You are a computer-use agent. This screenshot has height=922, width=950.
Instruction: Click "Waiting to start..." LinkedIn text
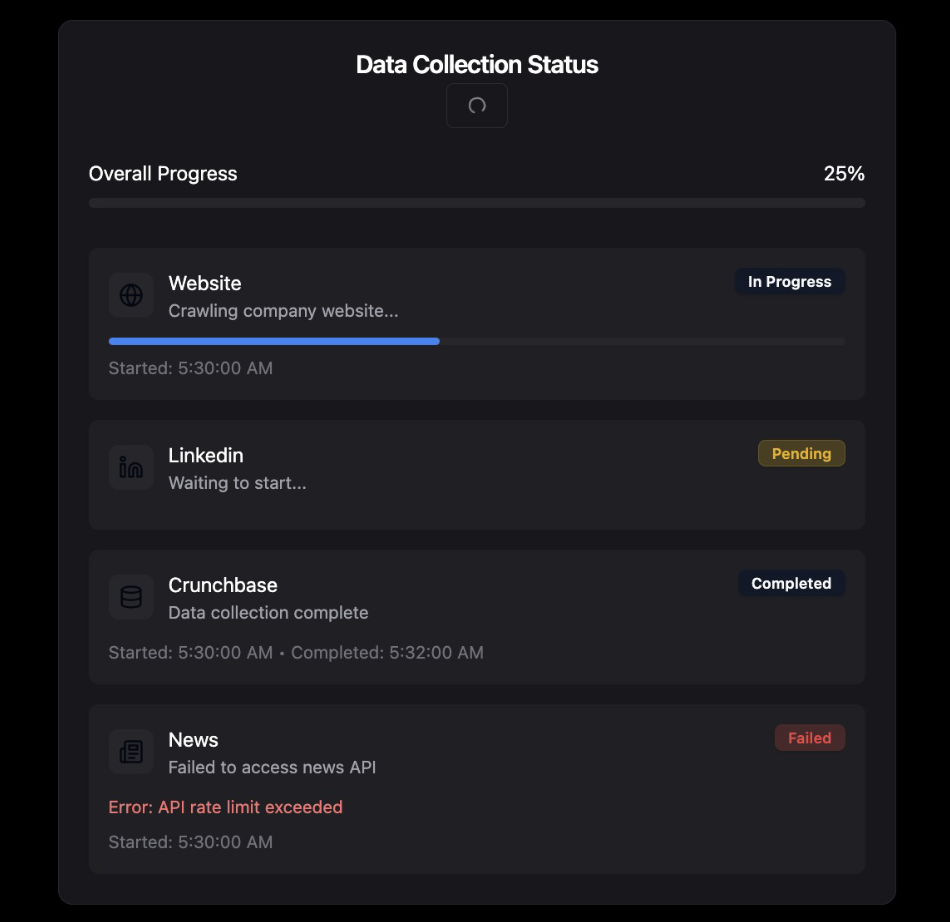pos(237,483)
